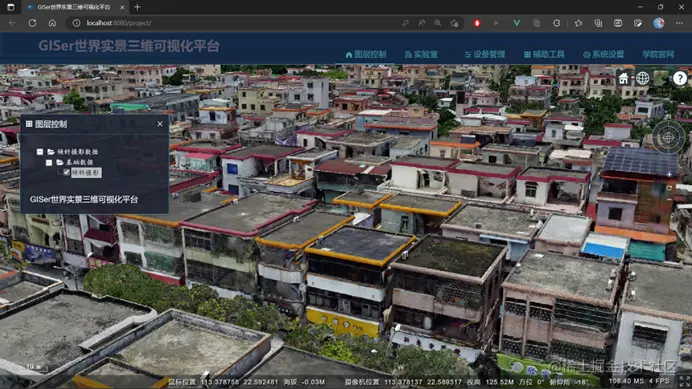The width and height of the screenshot is (692, 389).
Task: Click the 10 m scale bar
Action: point(34,367)
